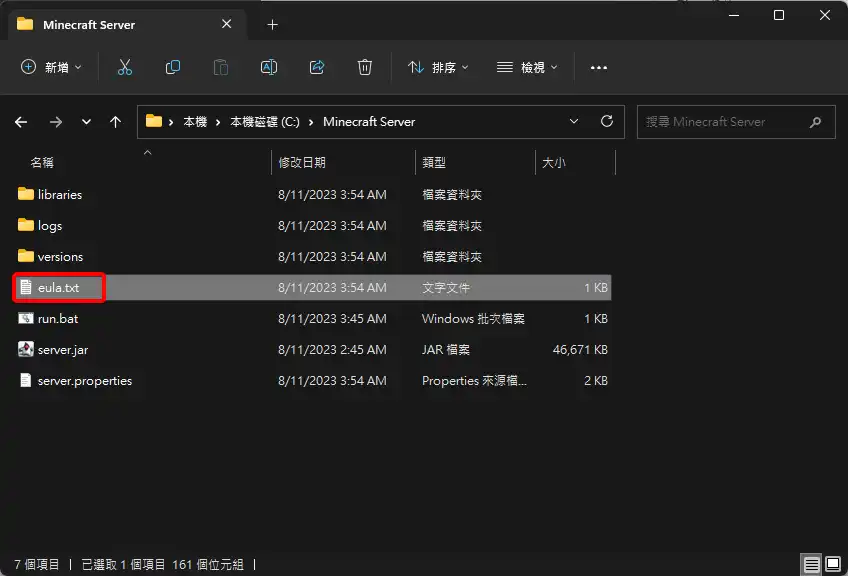Click the logs folder icon

pos(25,224)
